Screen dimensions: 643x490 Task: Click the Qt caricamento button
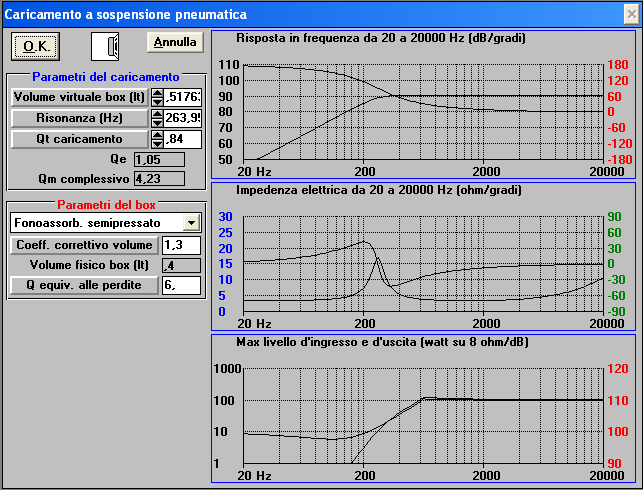[x=79, y=139]
